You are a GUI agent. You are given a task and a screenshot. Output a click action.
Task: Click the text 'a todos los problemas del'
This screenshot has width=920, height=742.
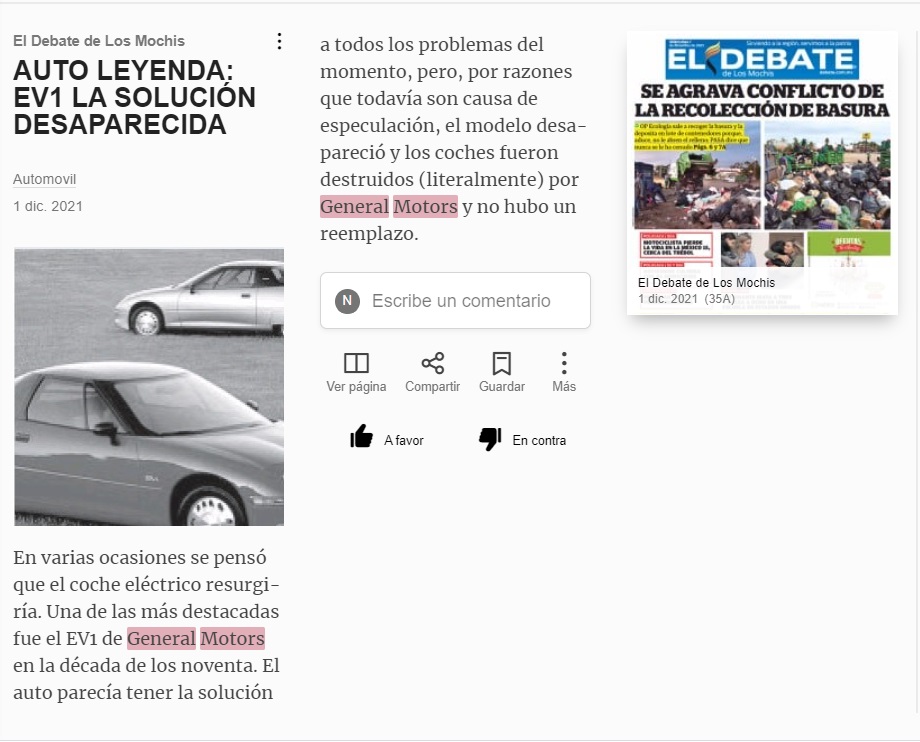432,45
